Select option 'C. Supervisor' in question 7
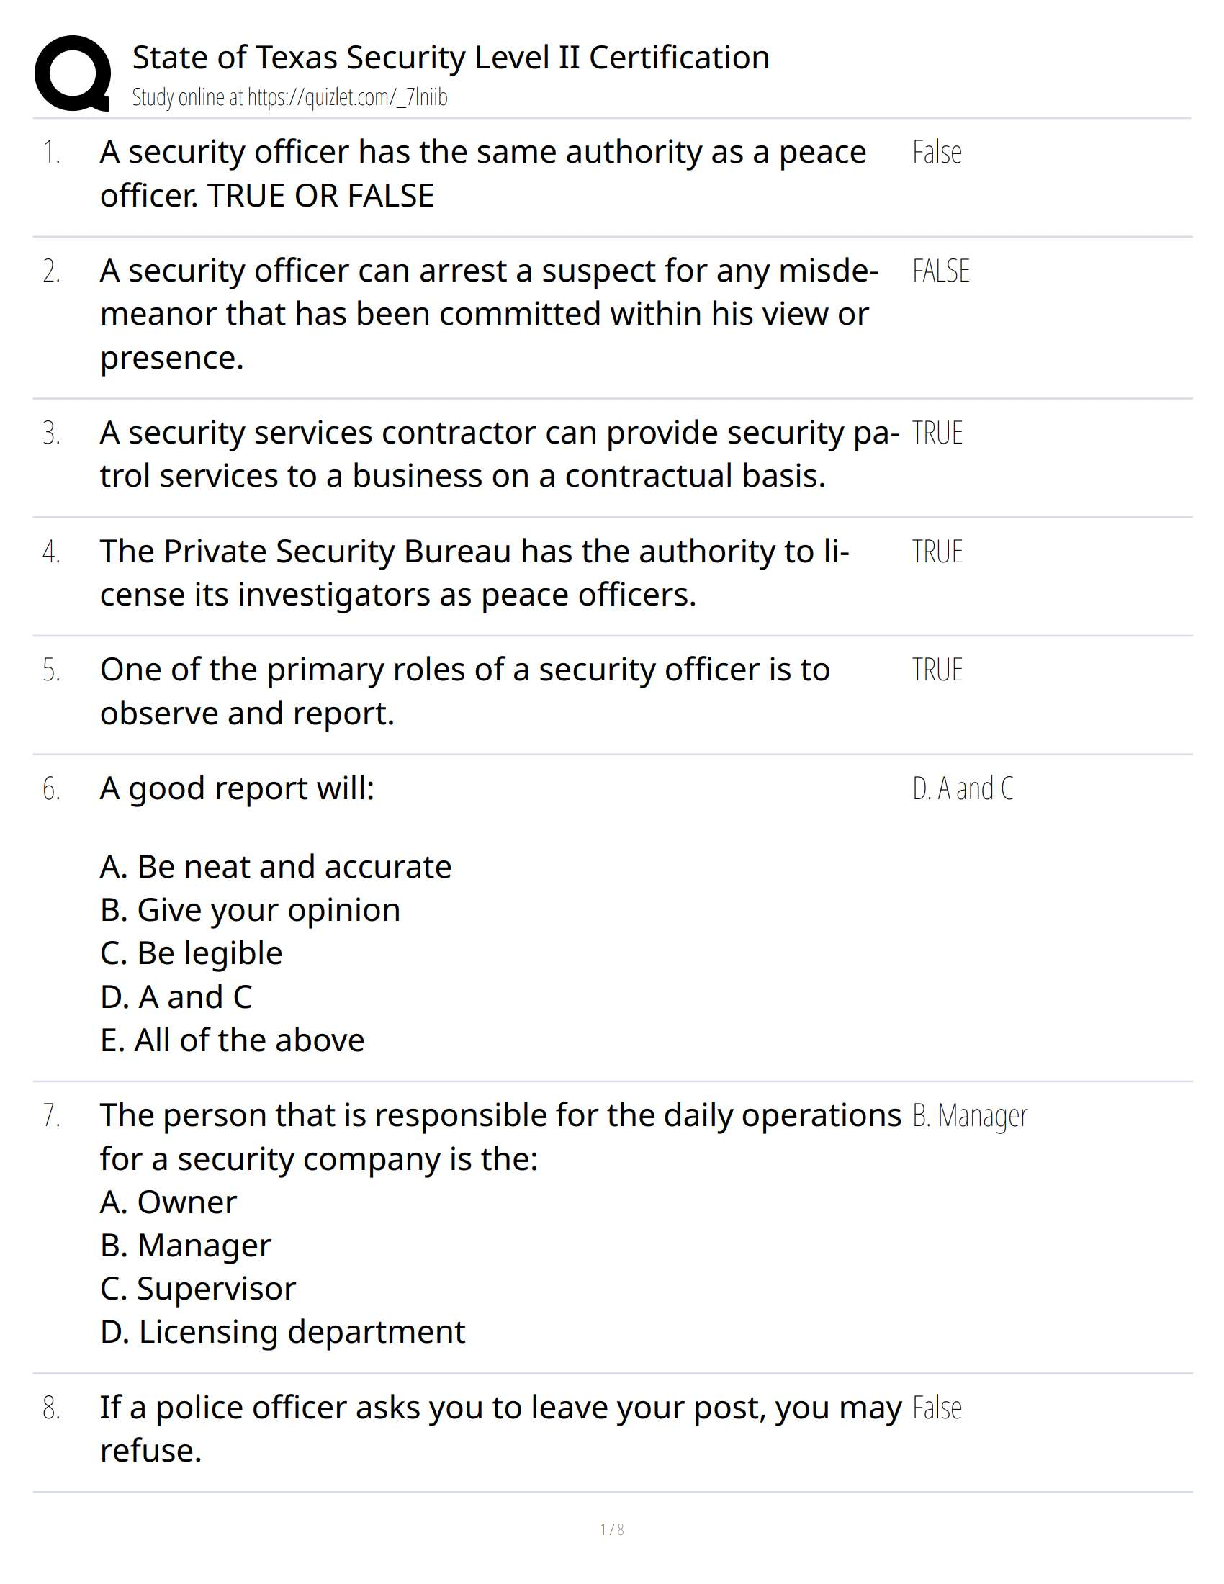This screenshot has height=1584, width=1224. point(198,1289)
